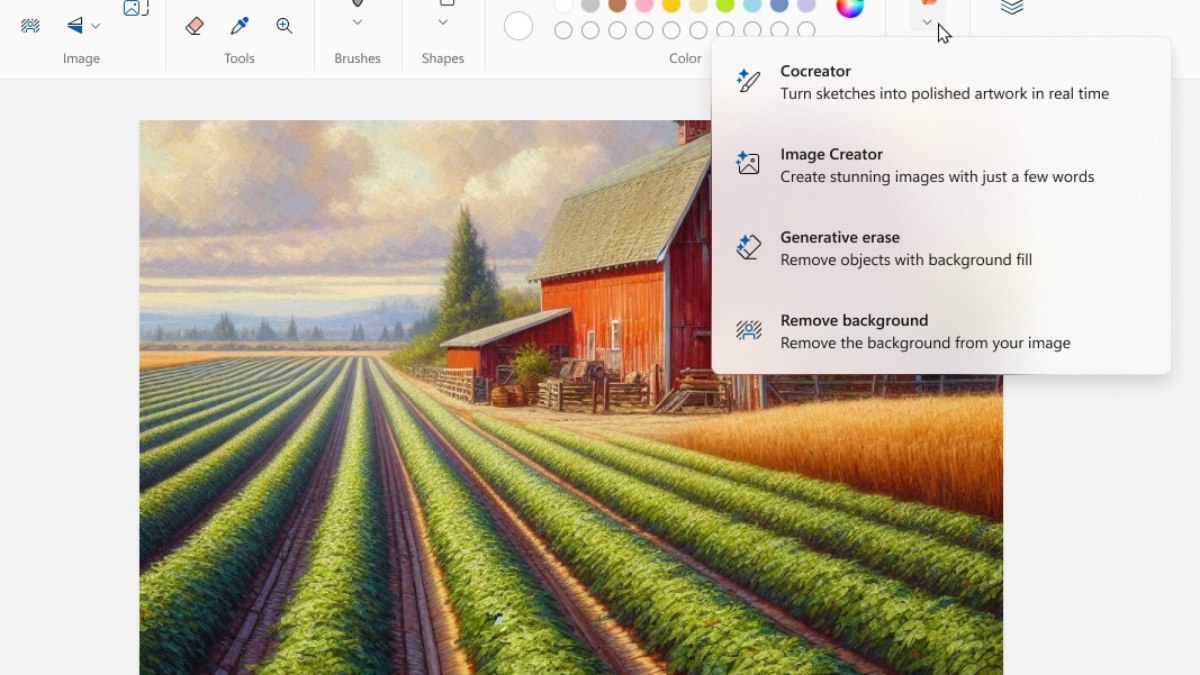This screenshot has height=675, width=1200.
Task: Pick the pink color swatch
Action: [x=645, y=6]
